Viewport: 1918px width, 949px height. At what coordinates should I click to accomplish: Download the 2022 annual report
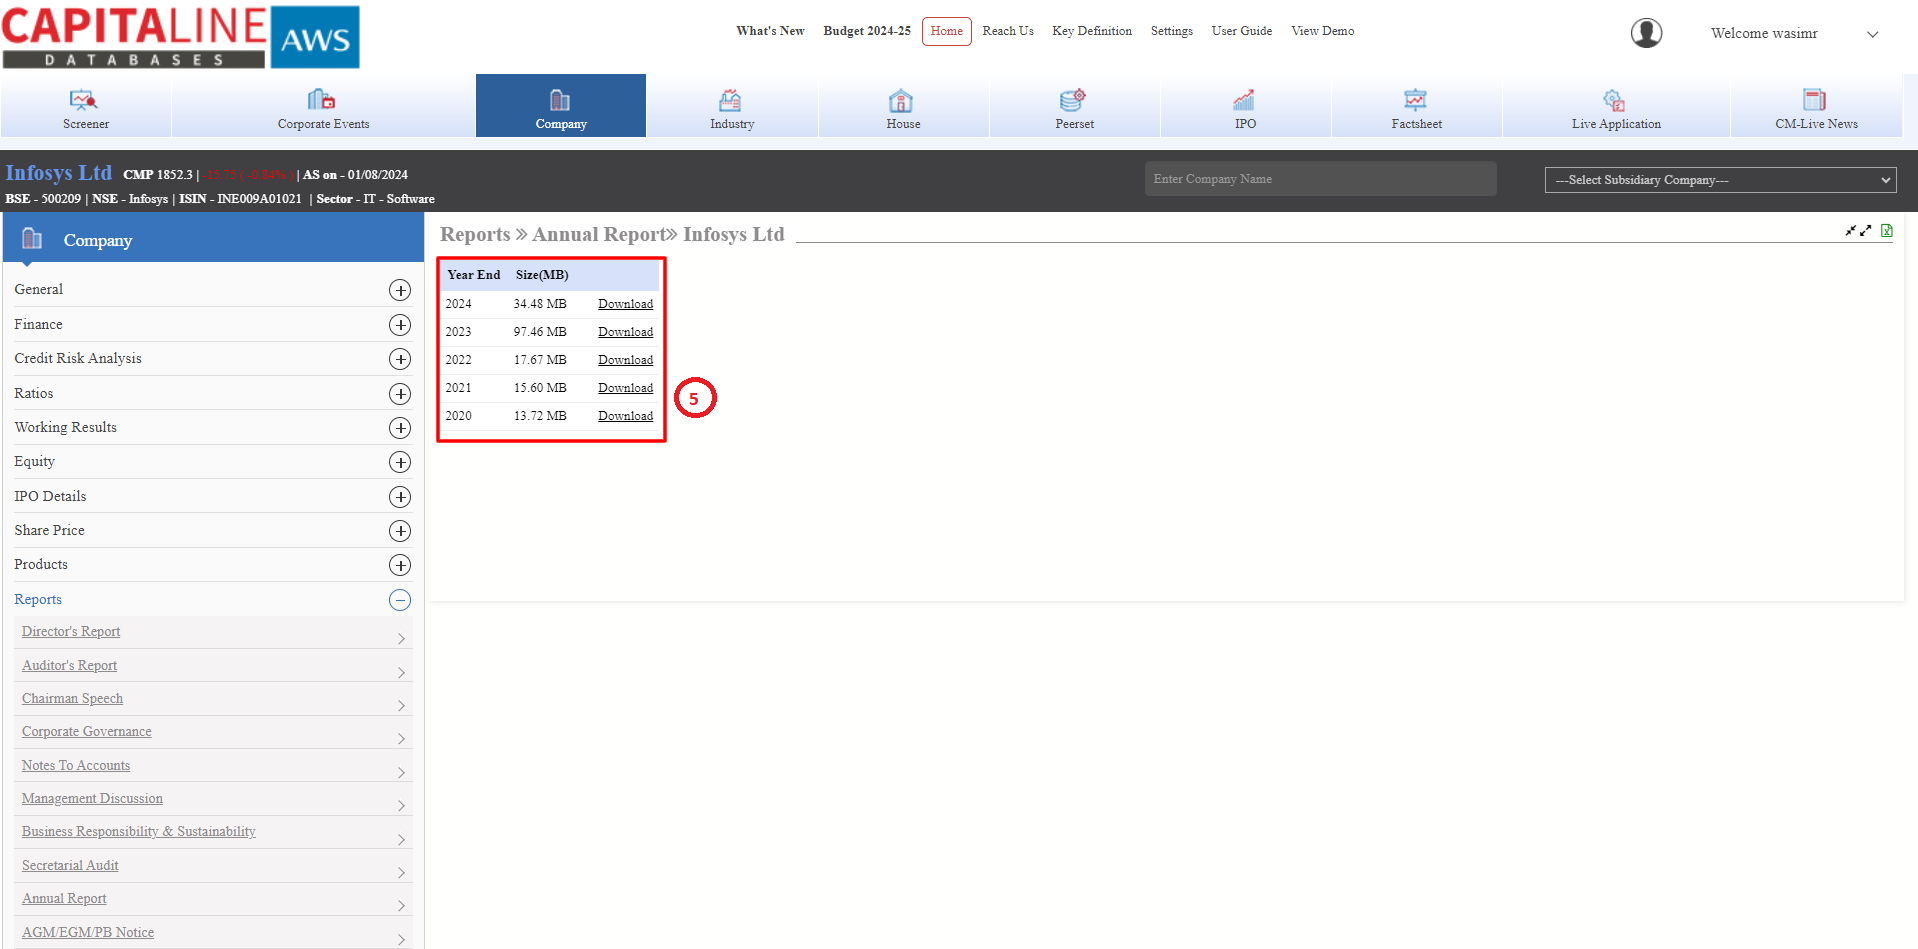(625, 360)
